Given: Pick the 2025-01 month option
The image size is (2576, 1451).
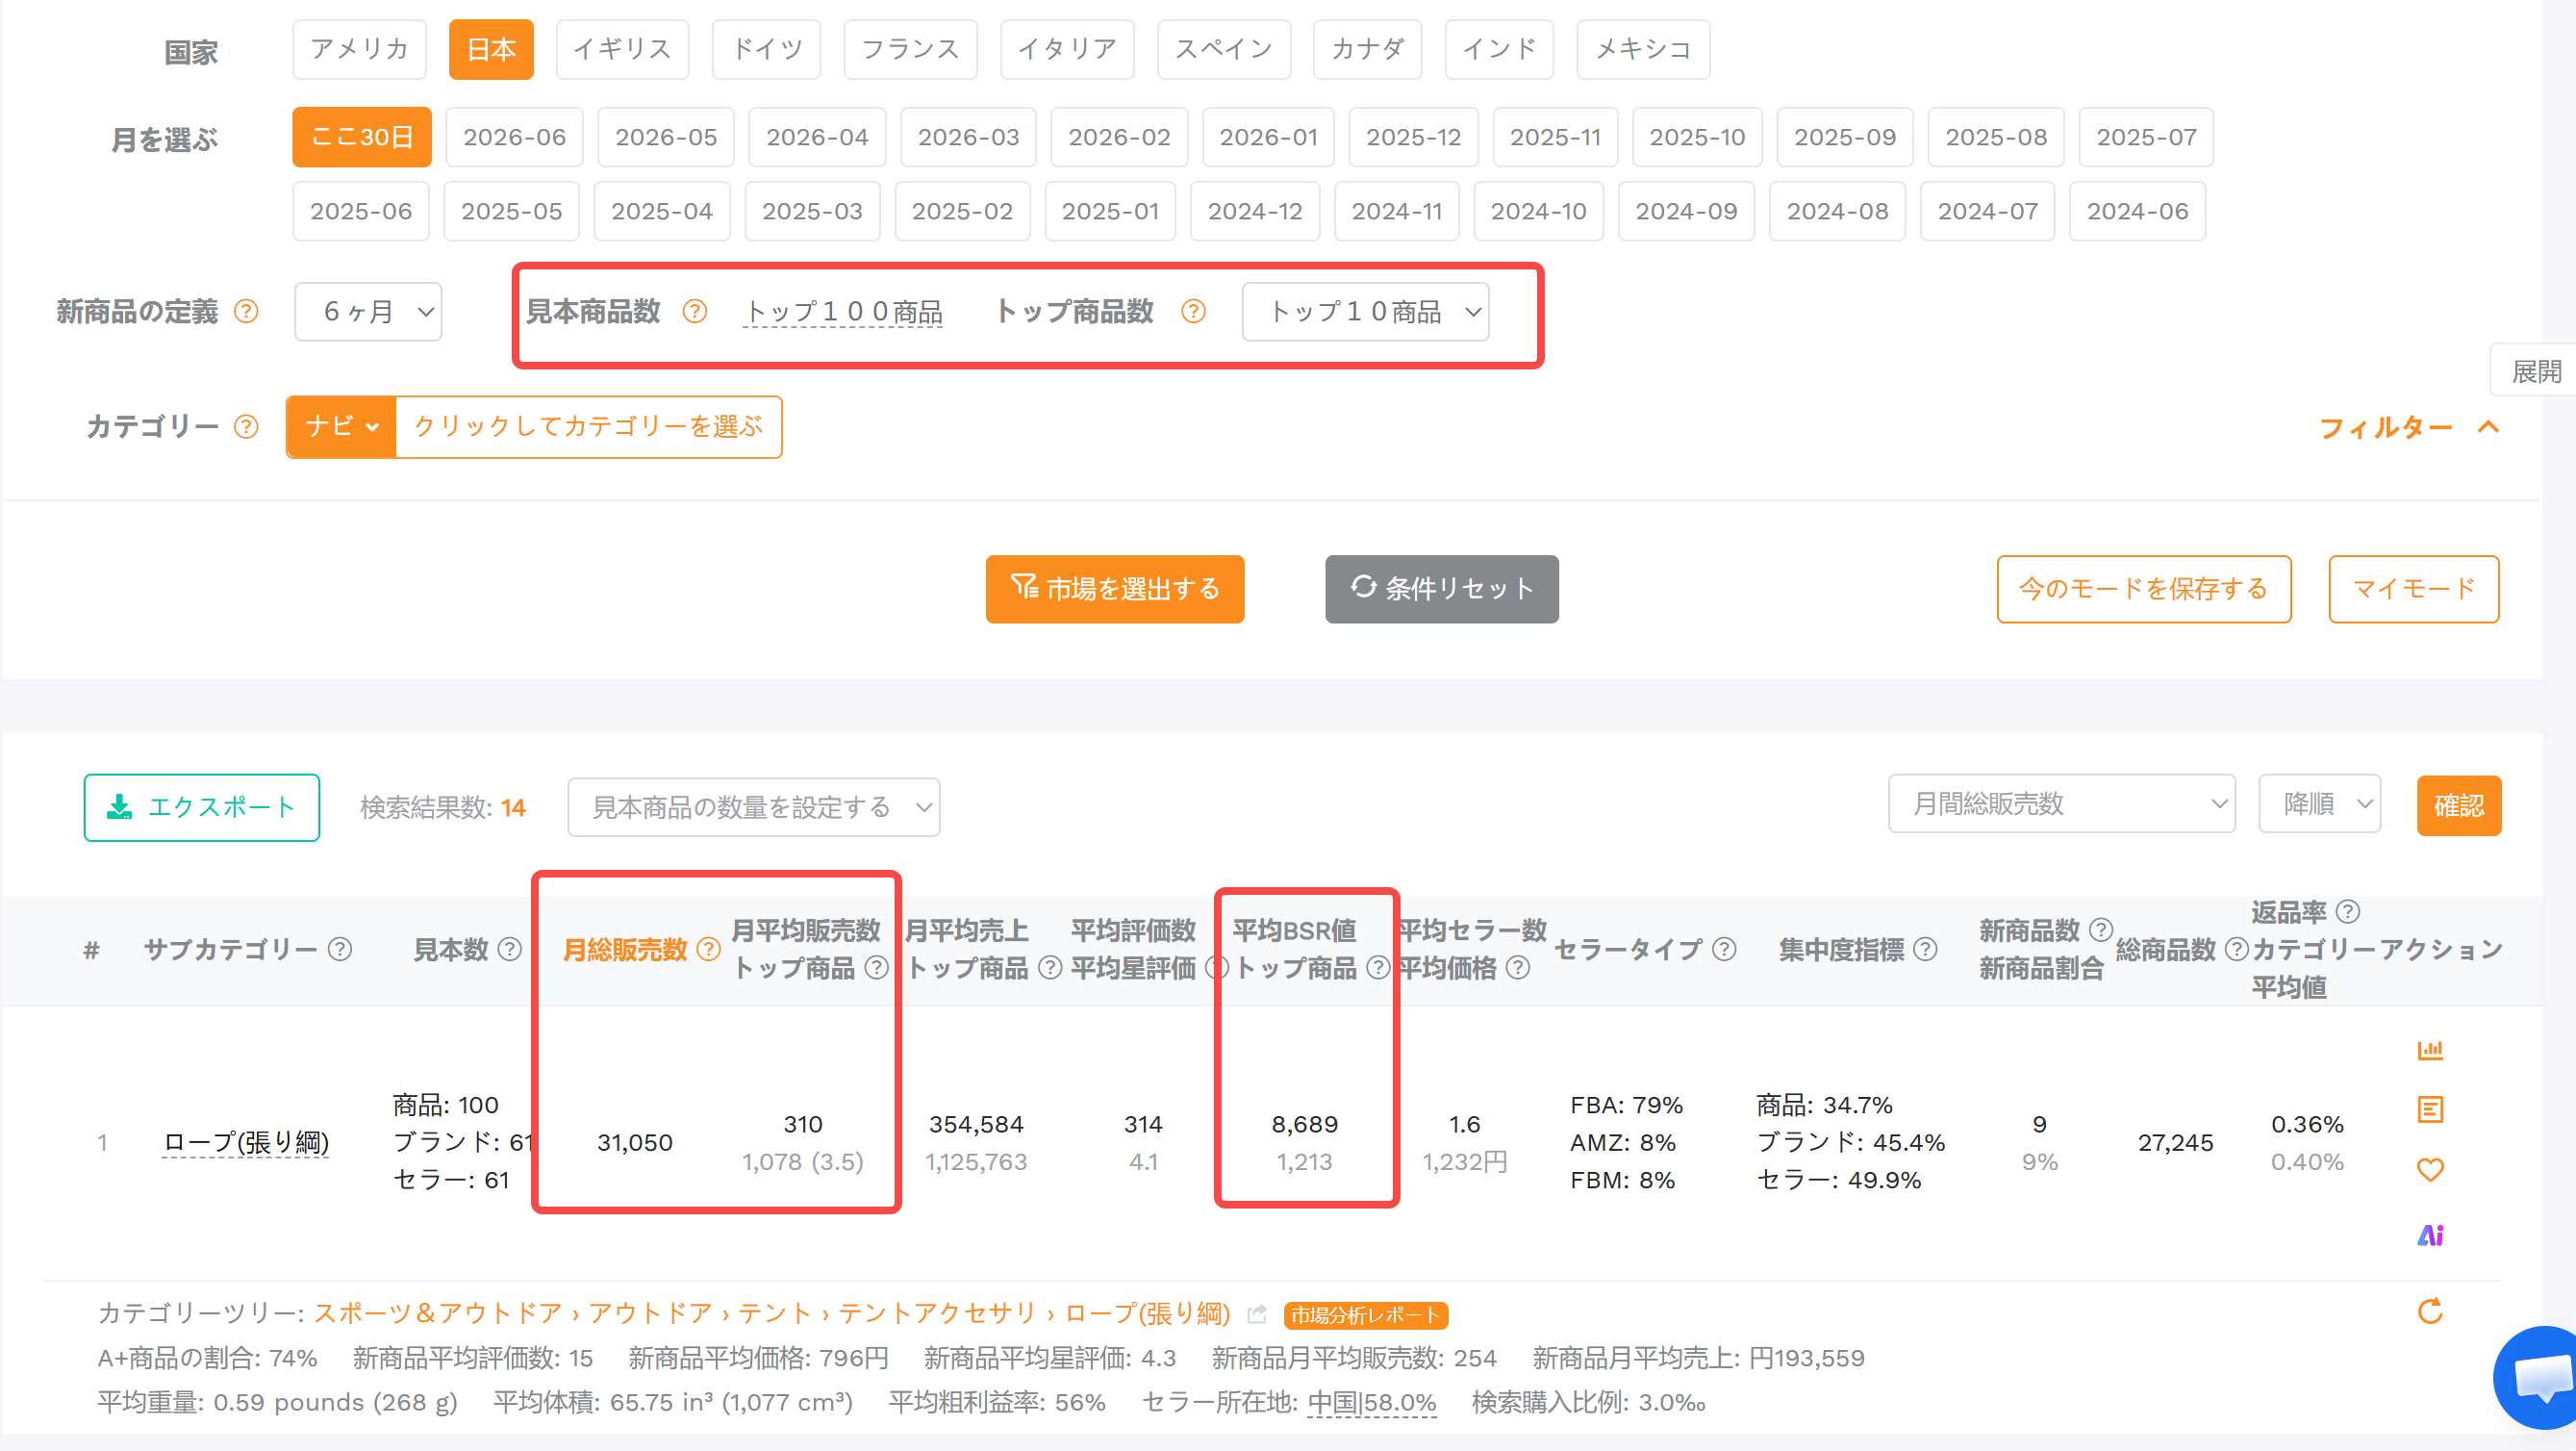Looking at the screenshot, I should [x=1110, y=211].
